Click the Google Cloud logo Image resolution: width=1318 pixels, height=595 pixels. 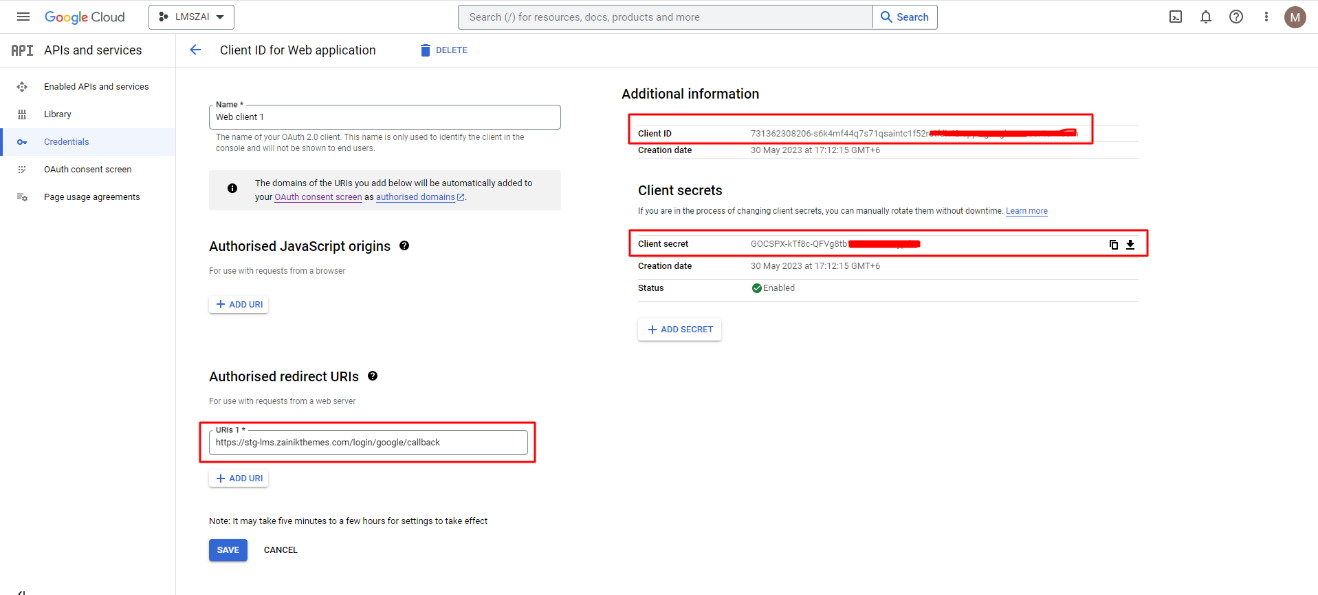pos(85,17)
